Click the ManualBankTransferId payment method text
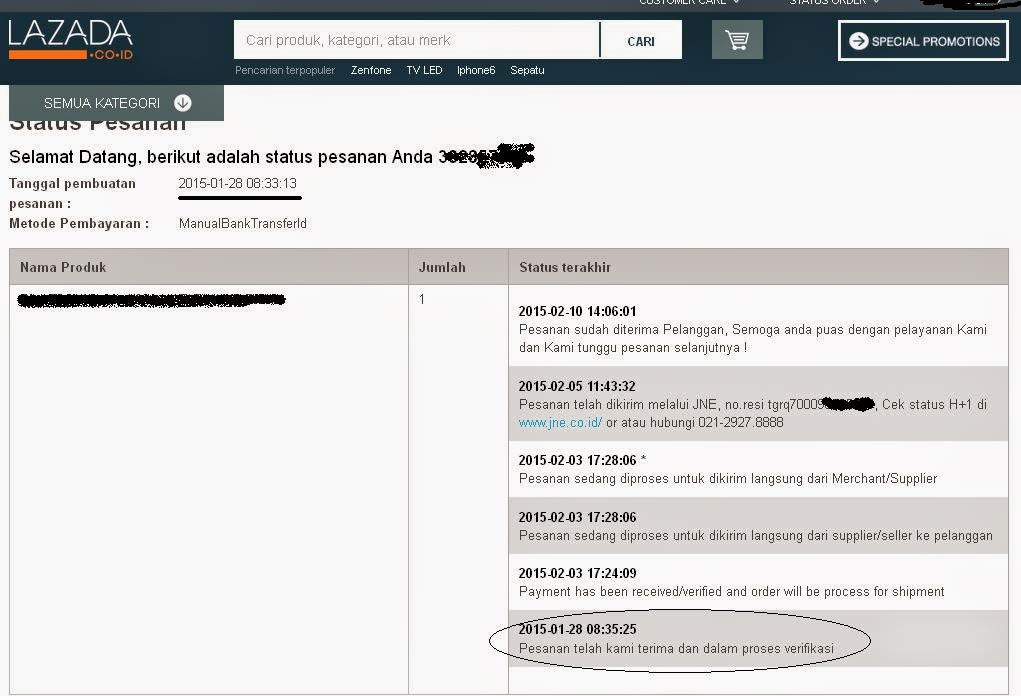1021x696 pixels. [243, 223]
